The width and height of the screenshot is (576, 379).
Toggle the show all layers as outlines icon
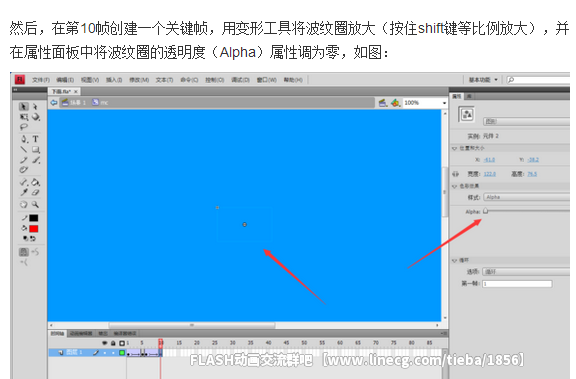click(x=122, y=343)
